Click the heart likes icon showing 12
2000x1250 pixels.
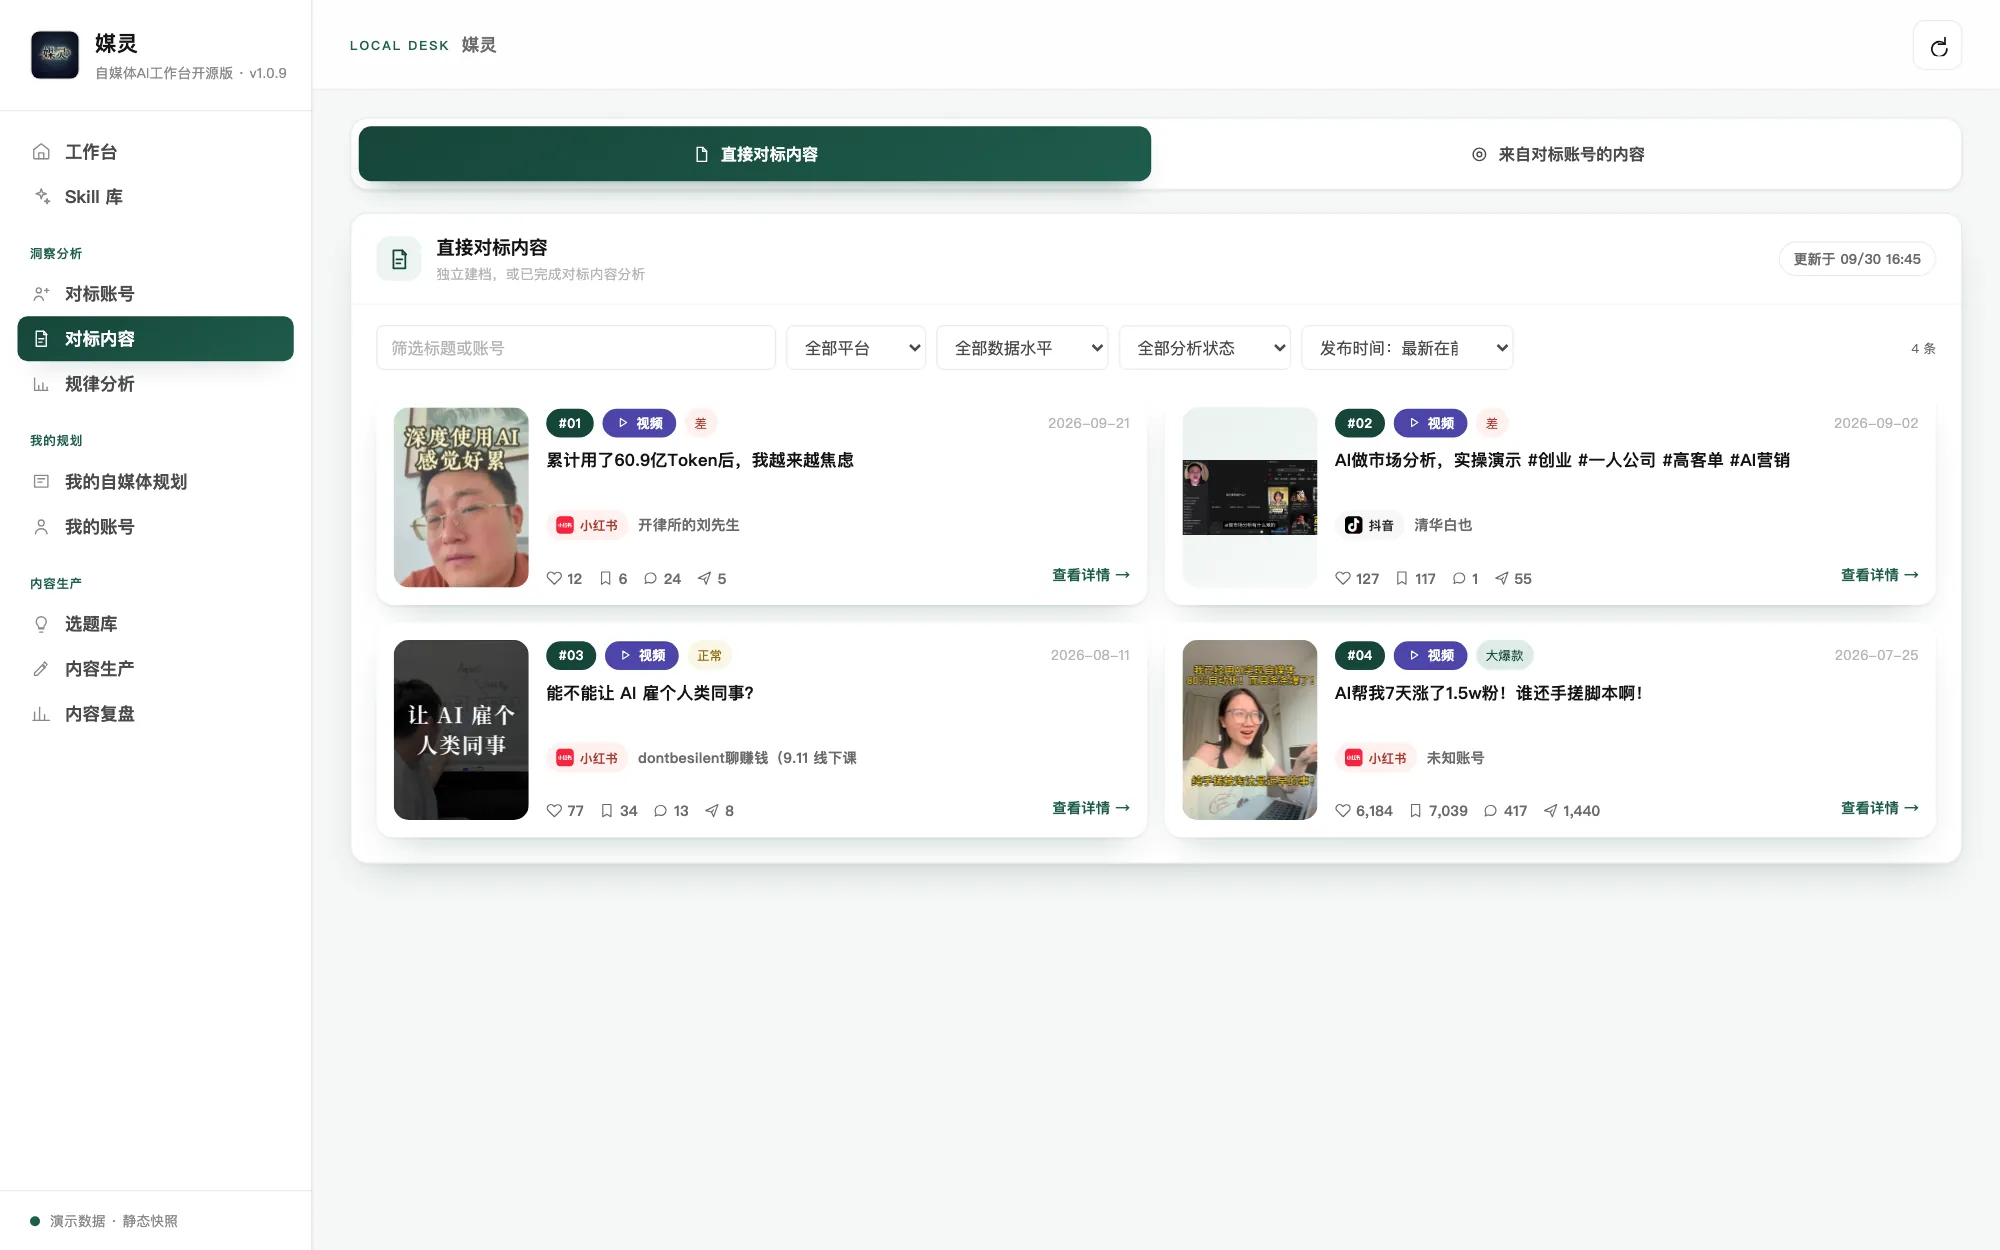554,578
